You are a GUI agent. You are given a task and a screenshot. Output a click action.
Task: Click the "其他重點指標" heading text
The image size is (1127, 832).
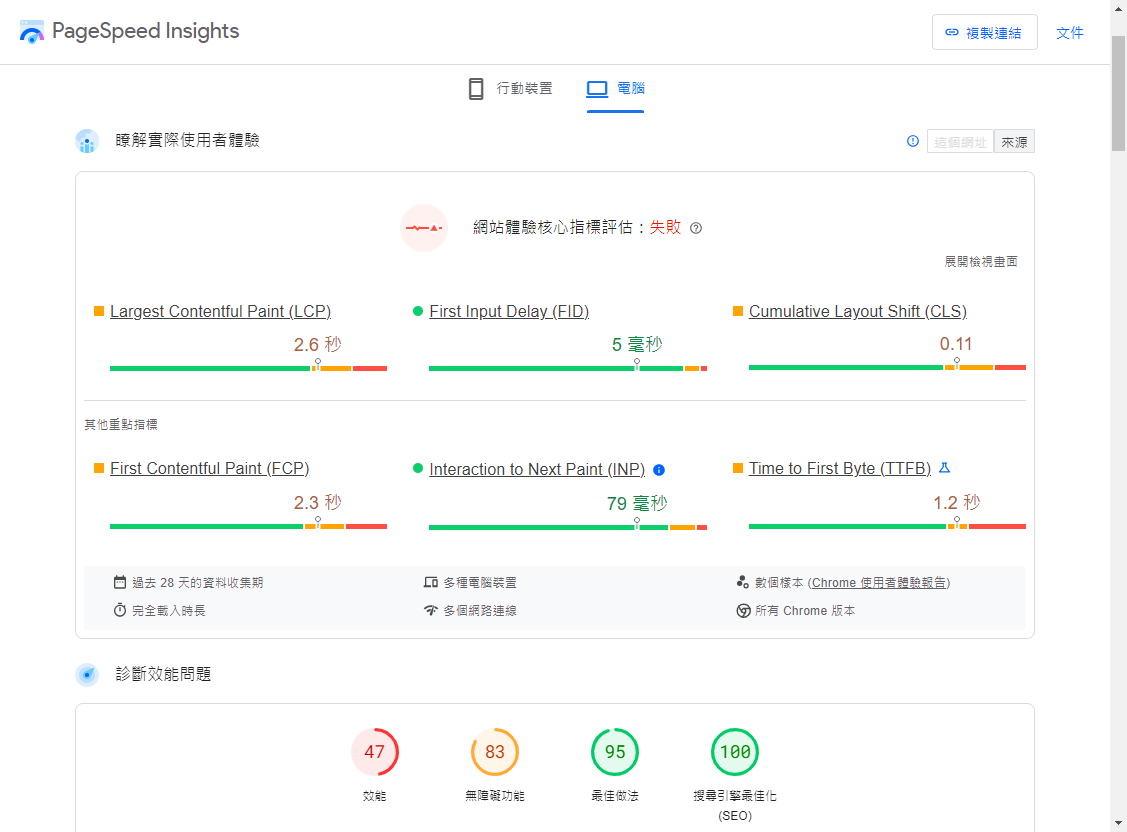coord(121,425)
